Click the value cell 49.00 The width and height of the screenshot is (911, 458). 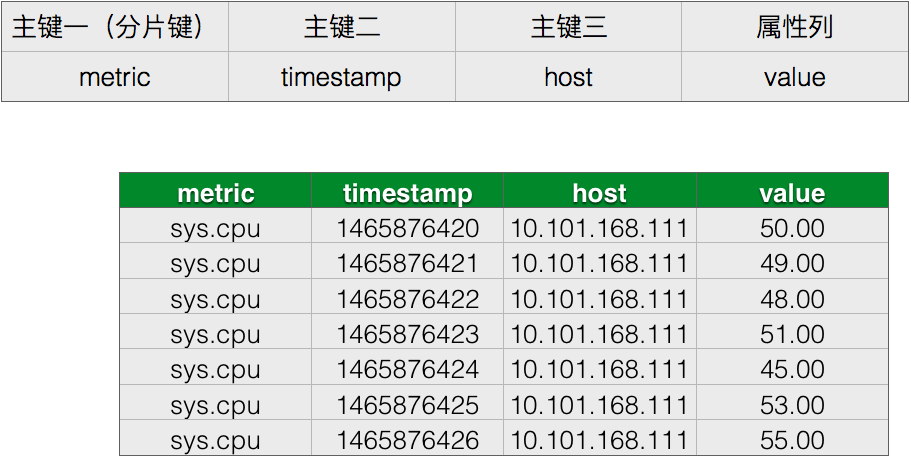point(792,261)
